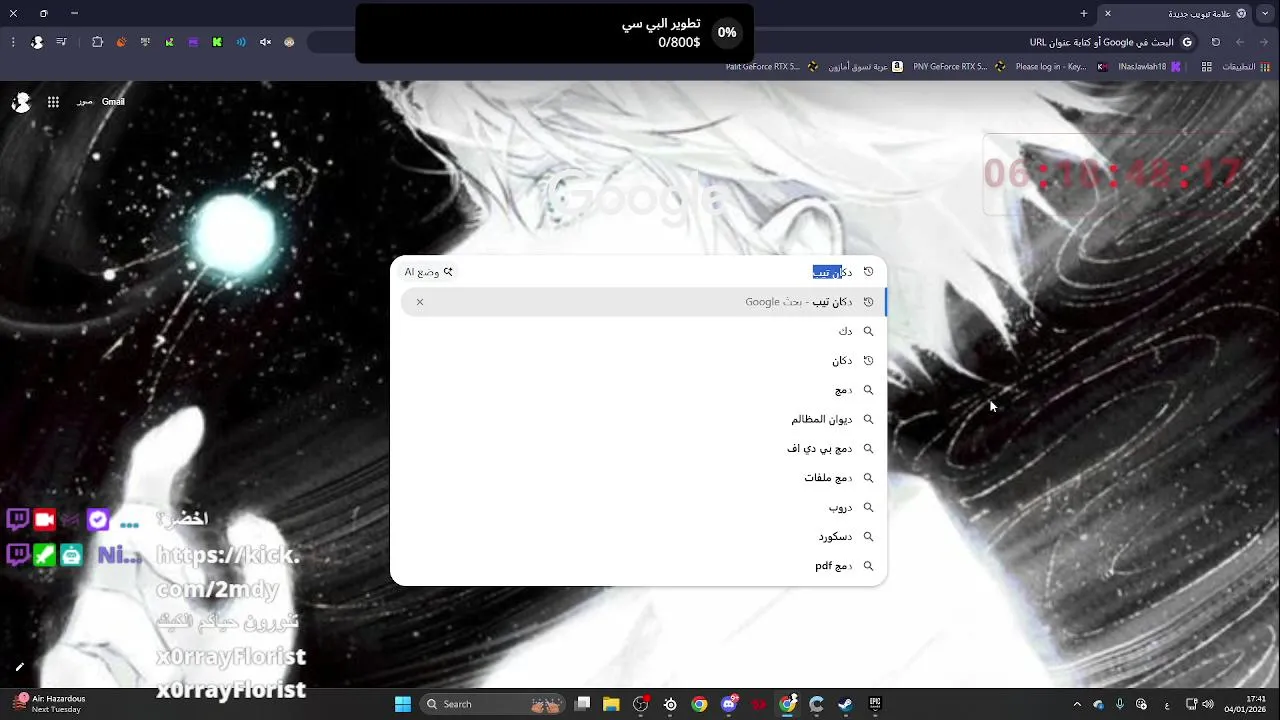Click the 'وضع AI' mode button

tap(429, 272)
